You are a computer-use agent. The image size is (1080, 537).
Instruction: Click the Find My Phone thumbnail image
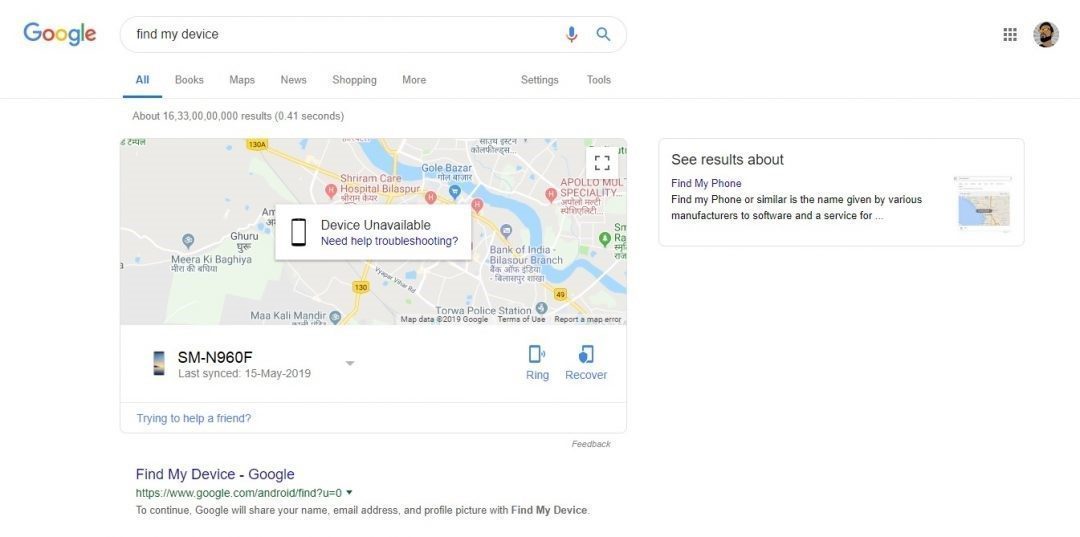click(x=983, y=203)
